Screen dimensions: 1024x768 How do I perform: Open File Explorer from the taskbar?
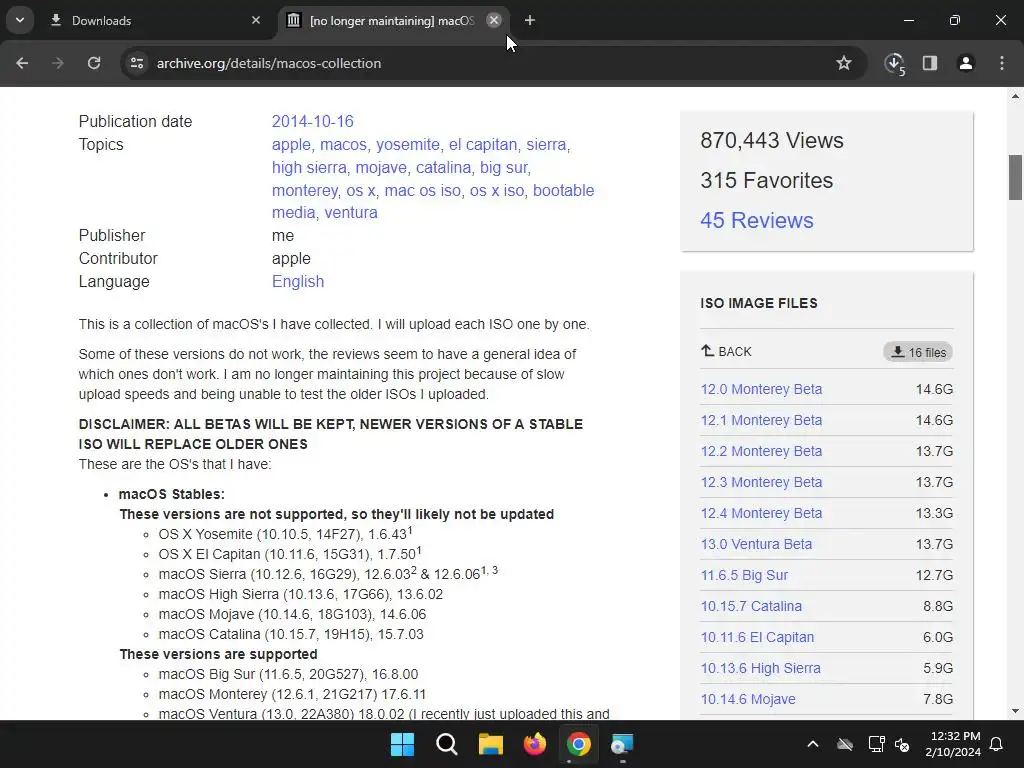point(490,744)
